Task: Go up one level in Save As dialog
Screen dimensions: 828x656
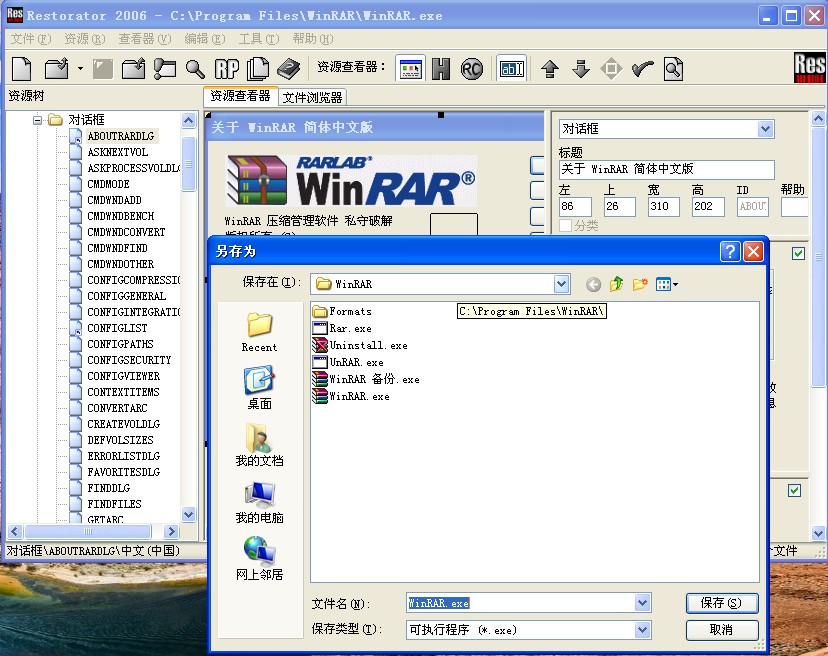Action: [x=617, y=284]
